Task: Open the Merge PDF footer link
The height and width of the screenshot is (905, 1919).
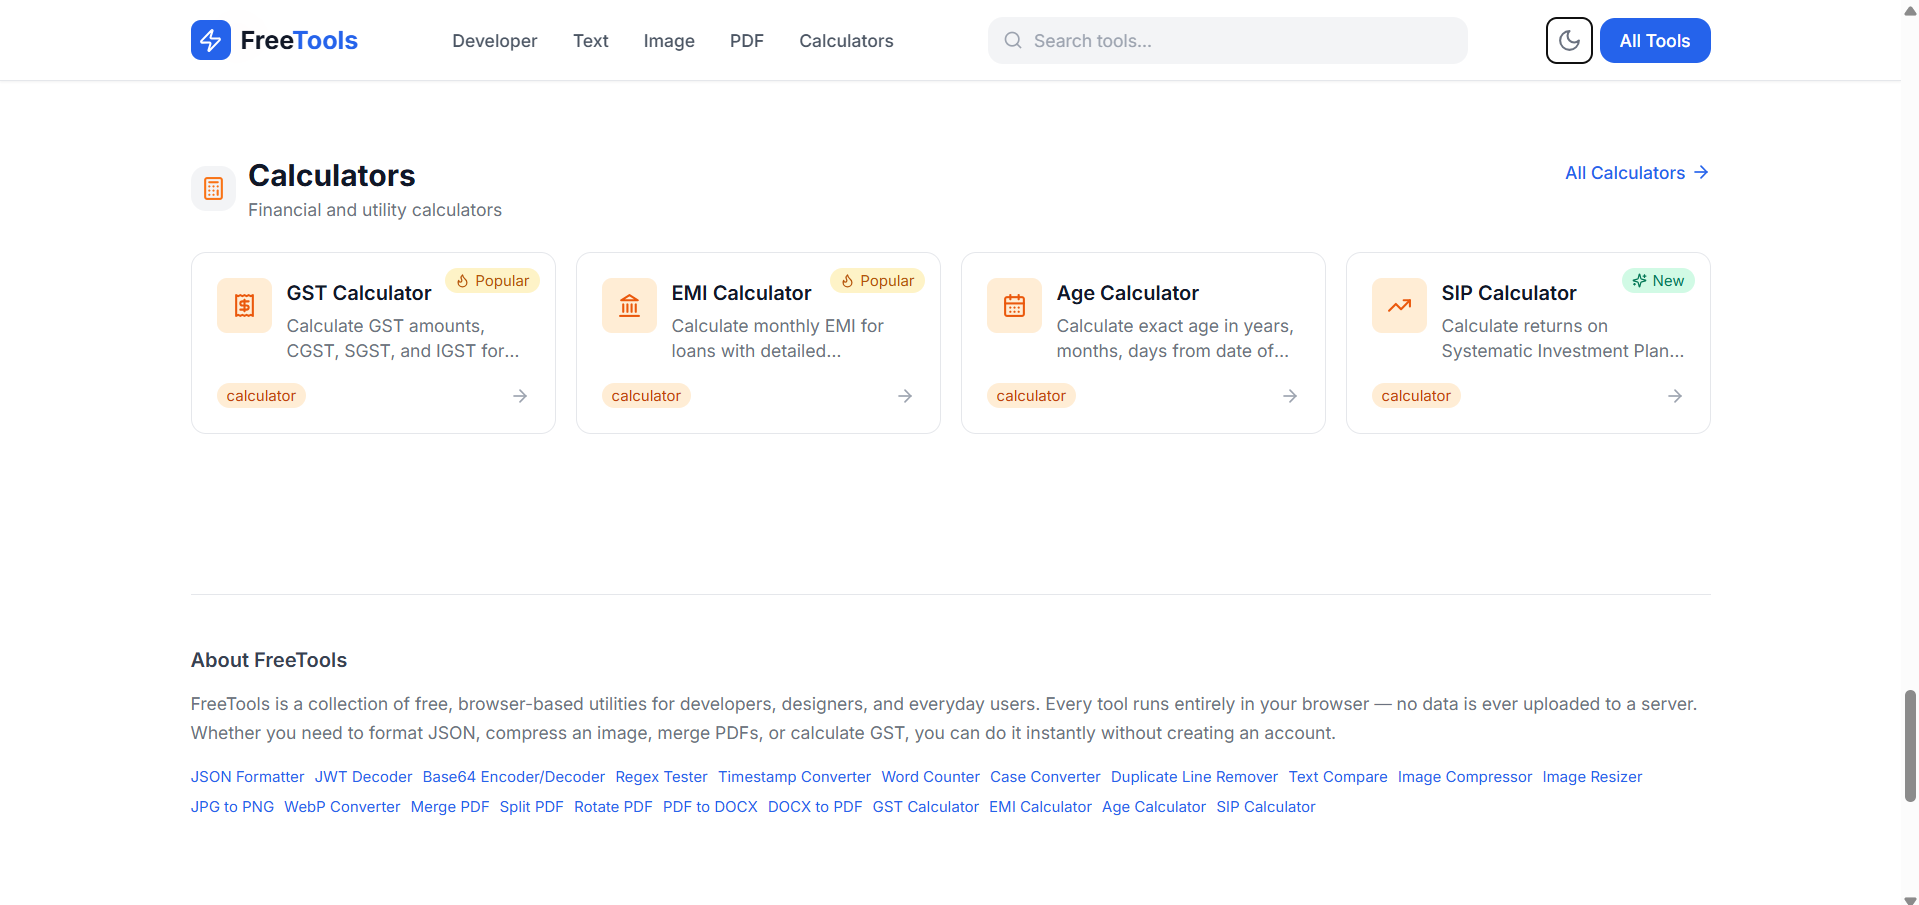Action: coord(450,807)
